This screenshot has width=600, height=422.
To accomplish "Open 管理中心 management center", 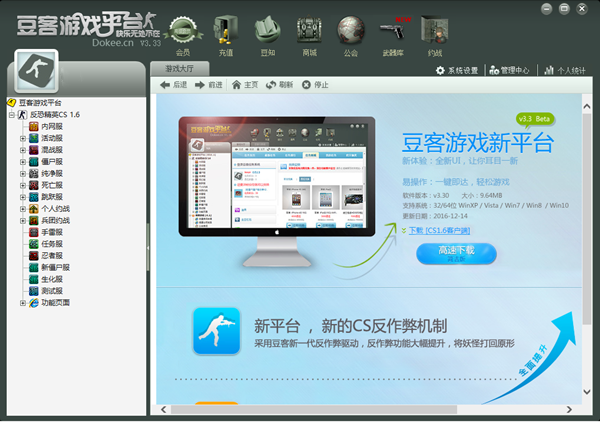I will click(509, 70).
